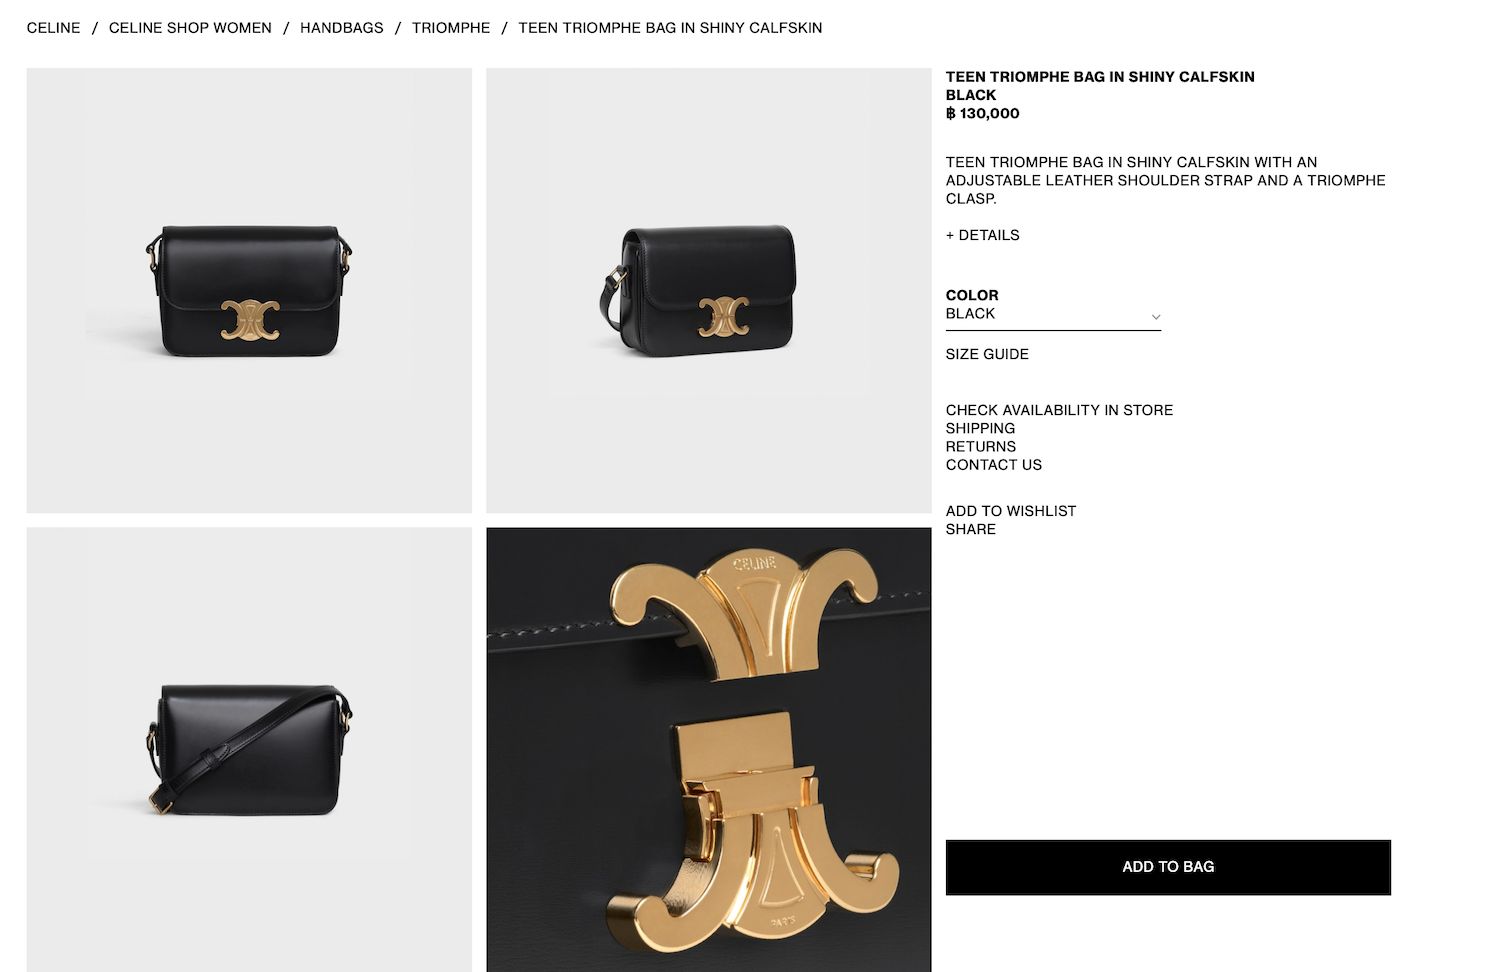Viewport: 1500px width, 972px height.
Task: Open SHIPPING information
Action: pyautogui.click(x=980, y=428)
